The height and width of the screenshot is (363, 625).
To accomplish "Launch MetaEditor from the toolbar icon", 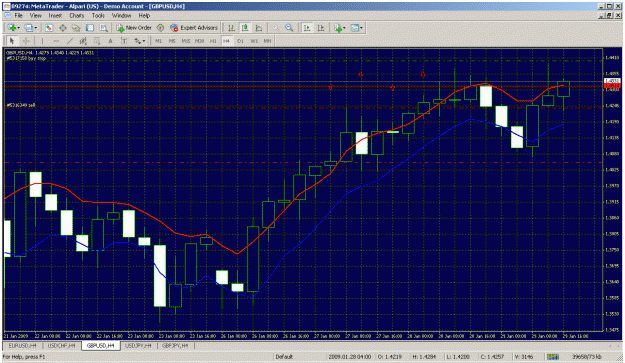I will click(160, 28).
